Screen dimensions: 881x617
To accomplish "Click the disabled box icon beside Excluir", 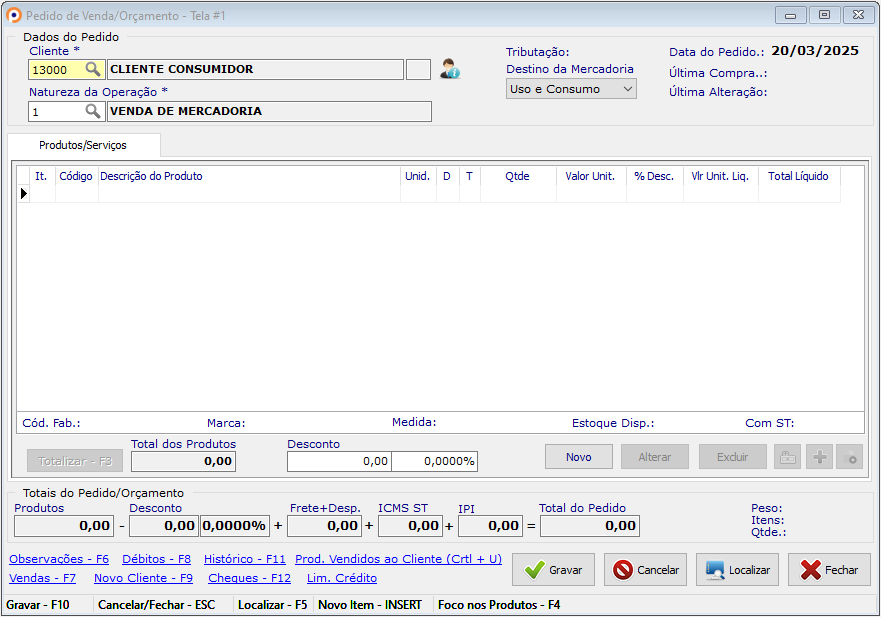I will coord(787,457).
